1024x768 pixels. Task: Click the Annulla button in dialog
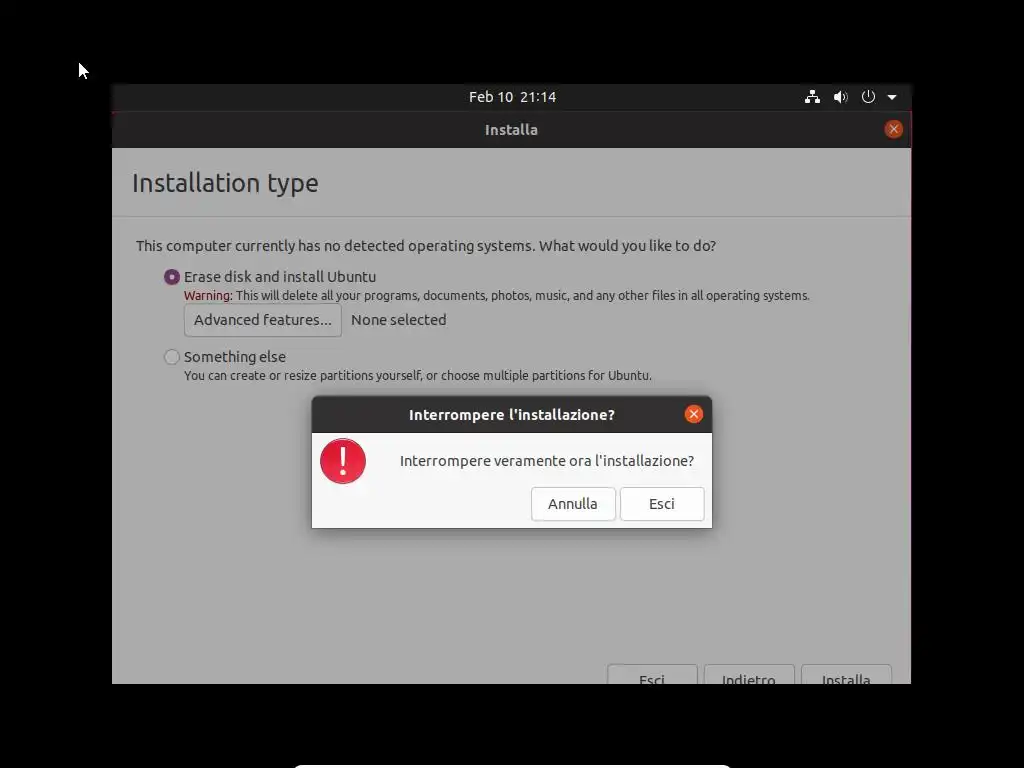point(573,504)
